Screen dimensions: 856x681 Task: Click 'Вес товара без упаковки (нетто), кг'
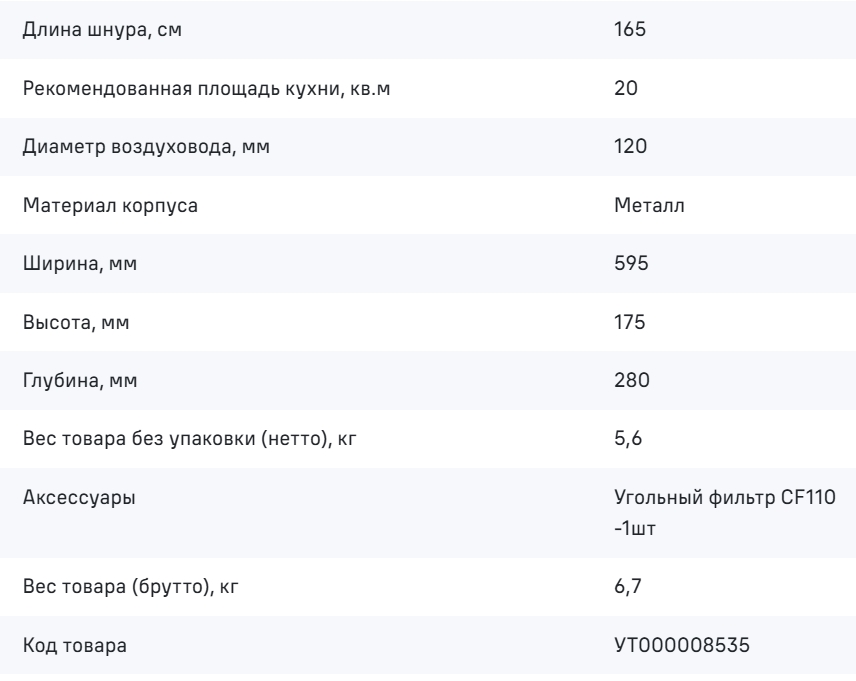coord(189,439)
